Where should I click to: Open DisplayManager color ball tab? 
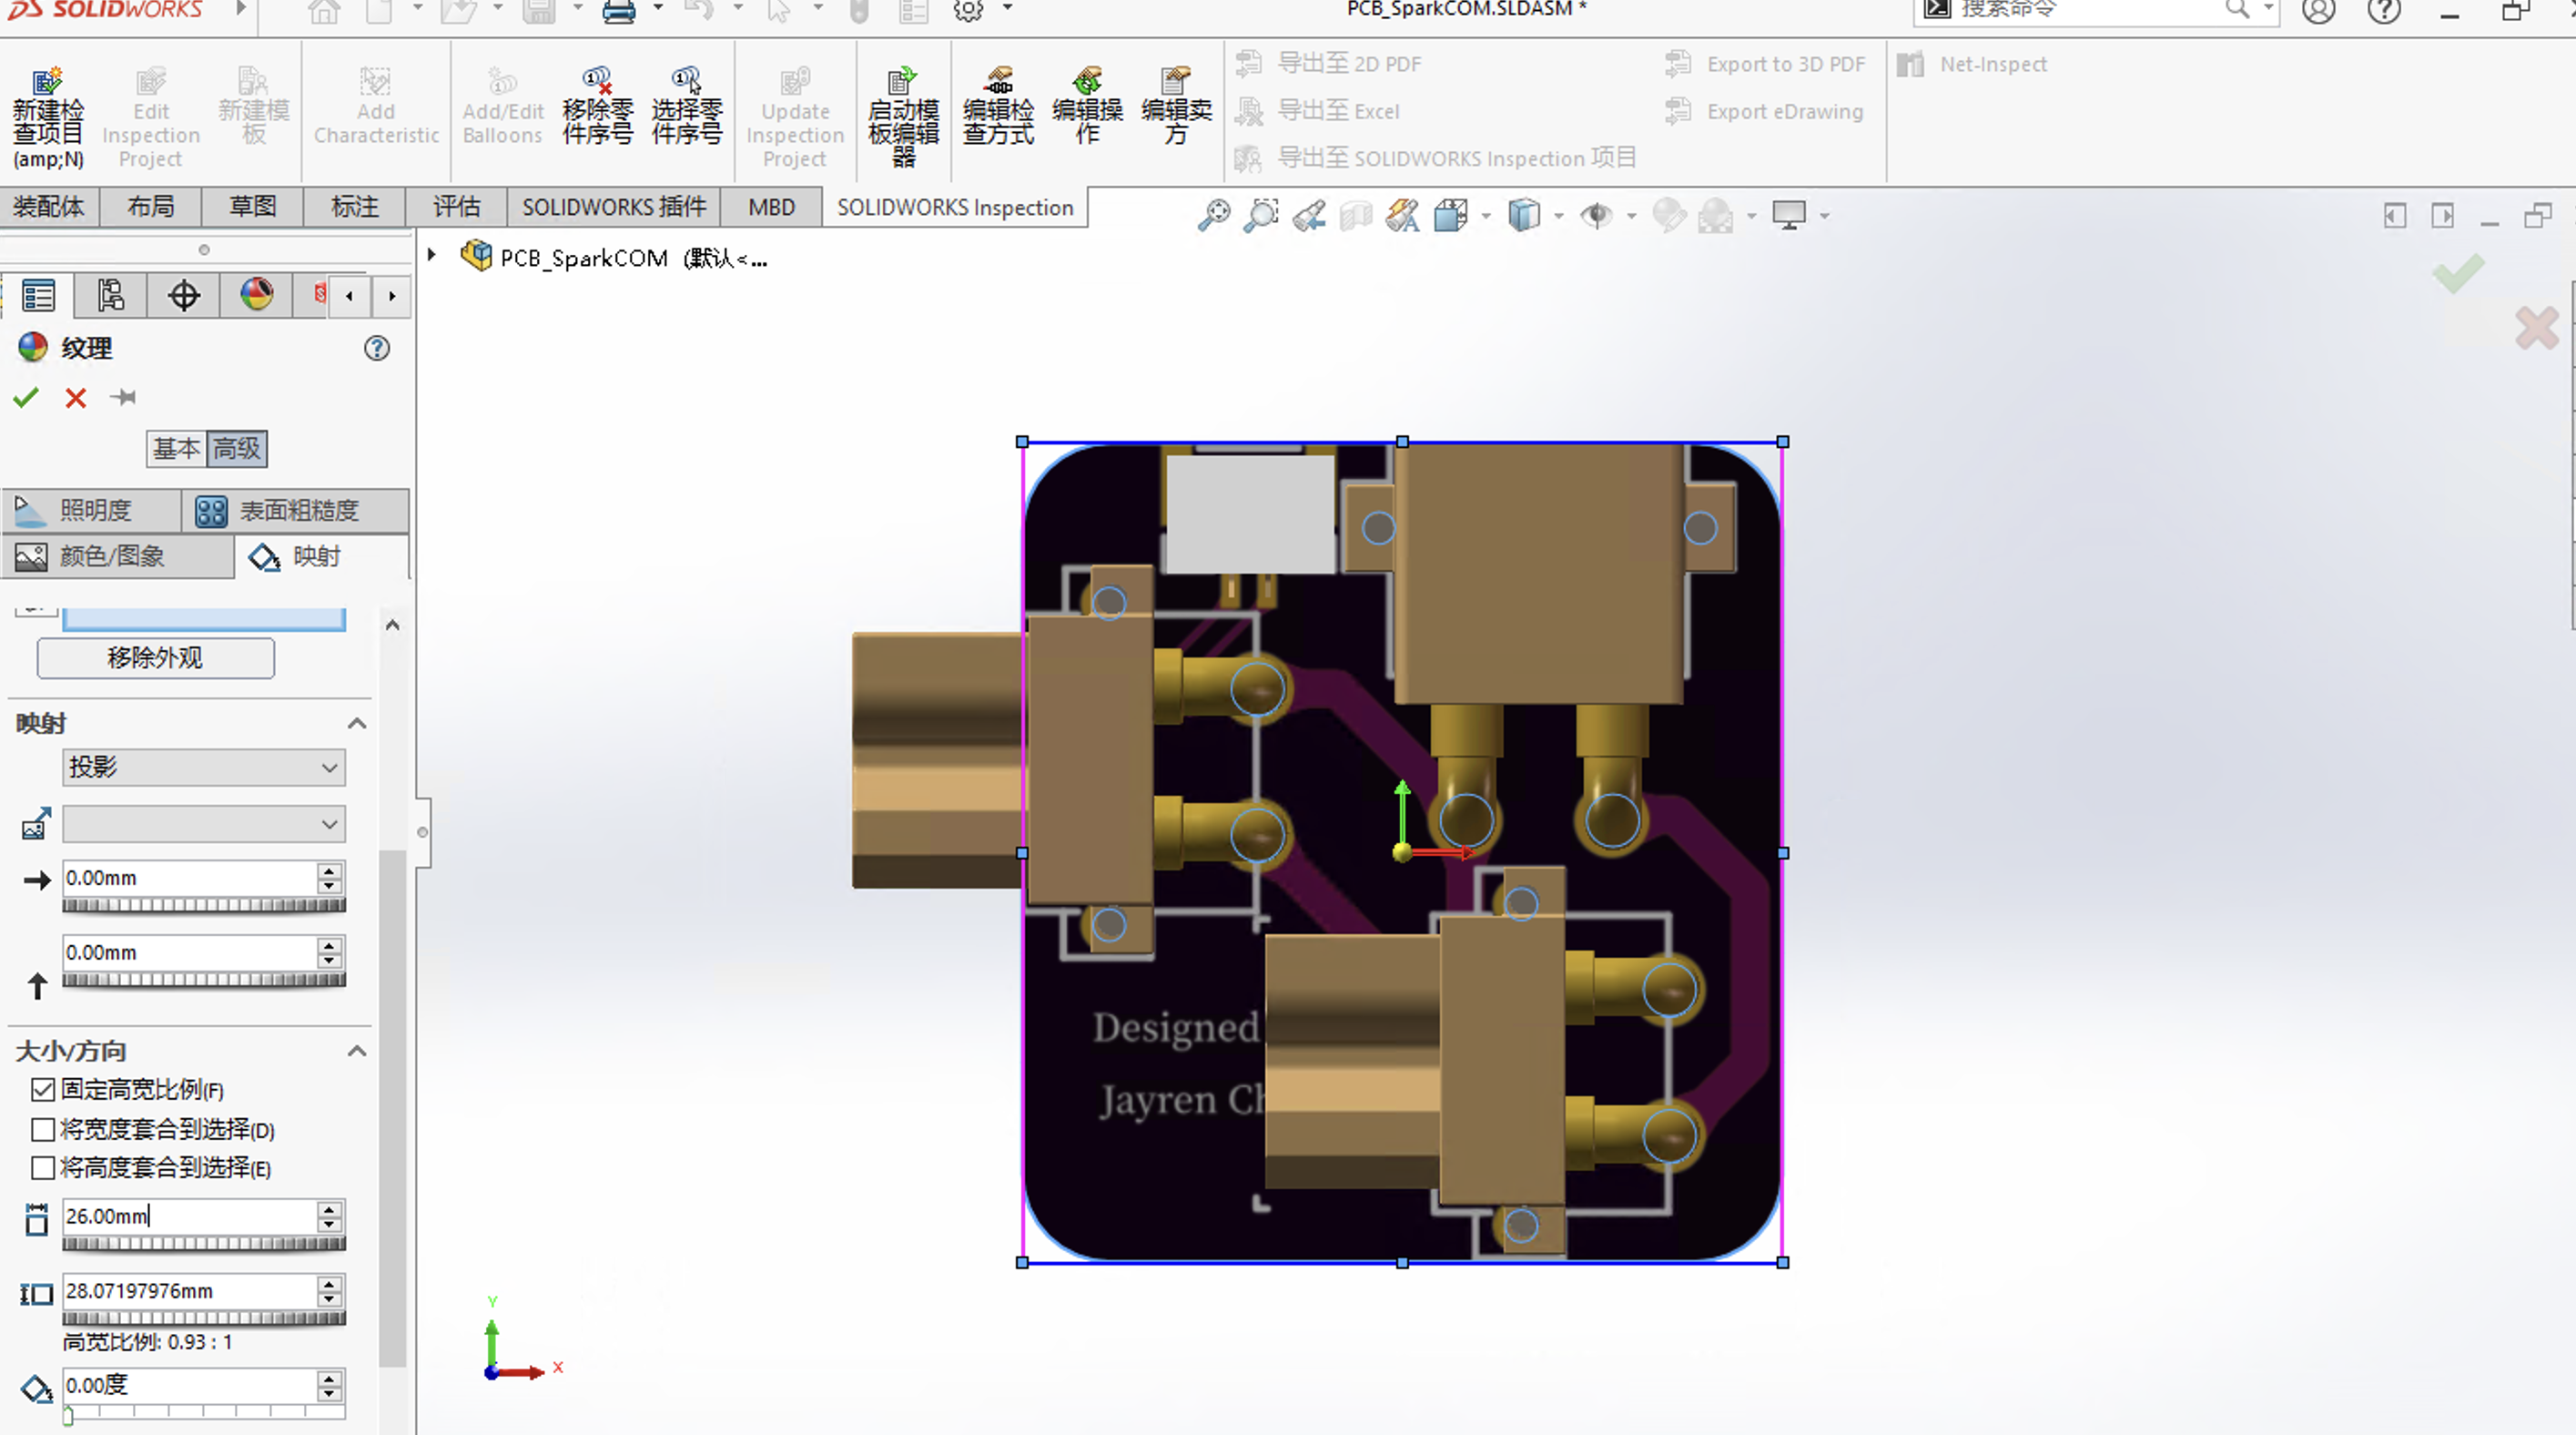[x=257, y=296]
